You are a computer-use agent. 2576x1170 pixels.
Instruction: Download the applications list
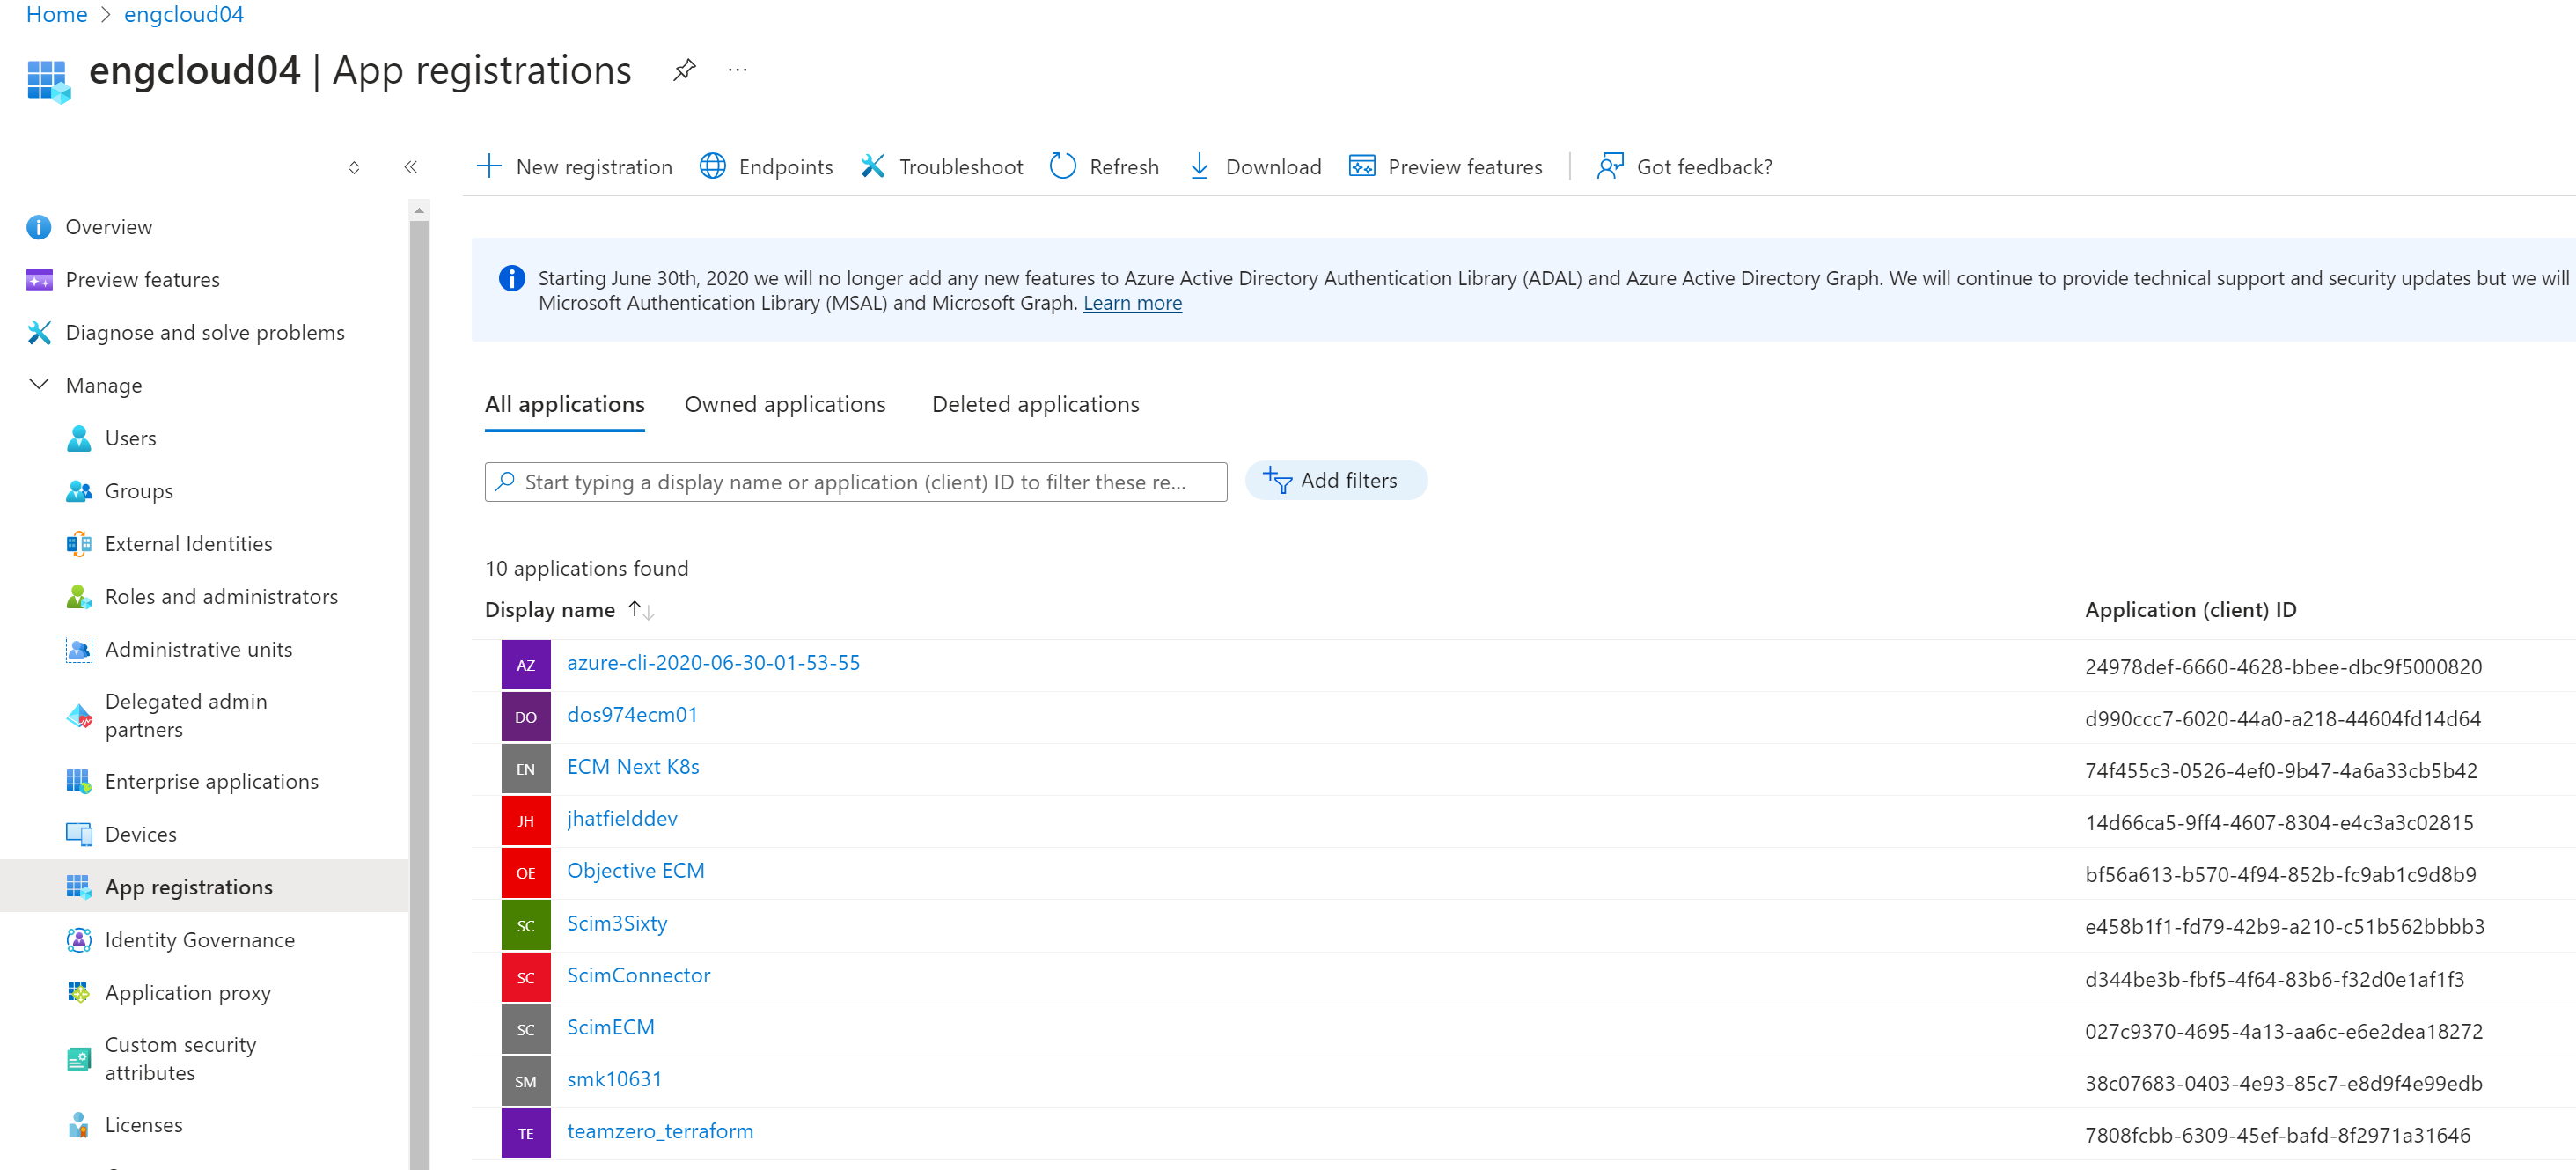(x=1254, y=166)
